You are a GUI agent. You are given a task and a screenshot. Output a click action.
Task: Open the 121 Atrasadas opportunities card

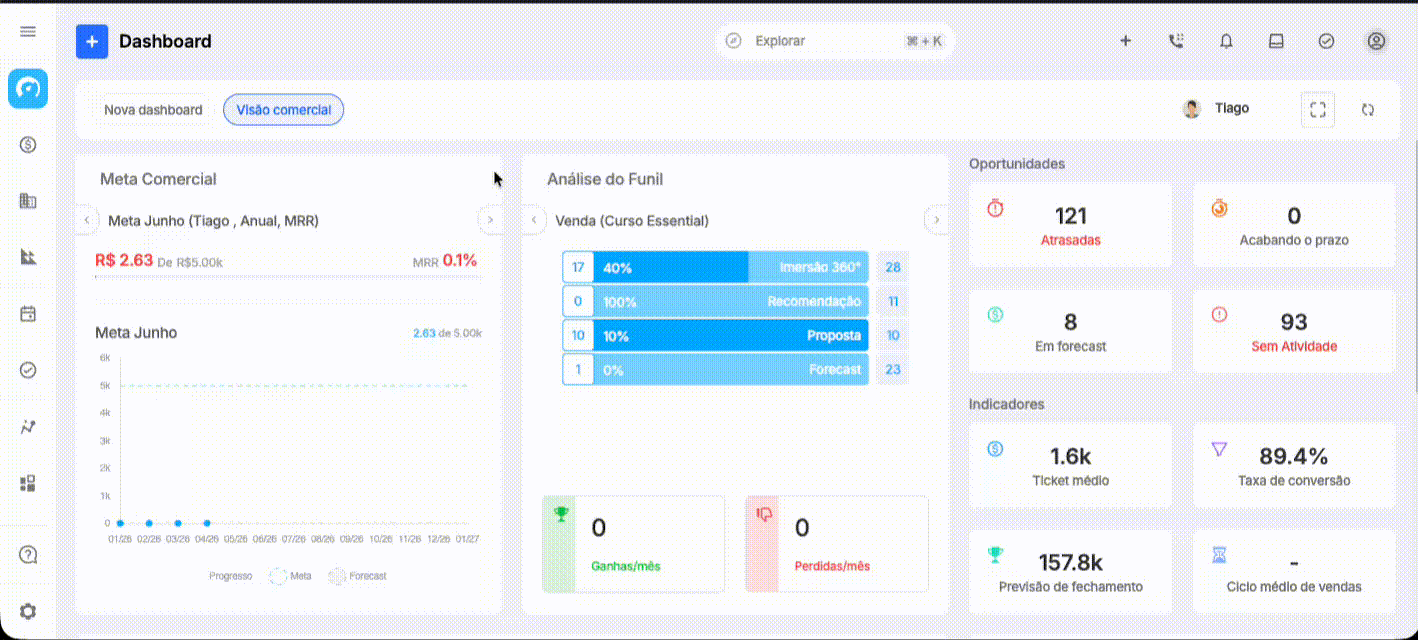[x=1070, y=225]
